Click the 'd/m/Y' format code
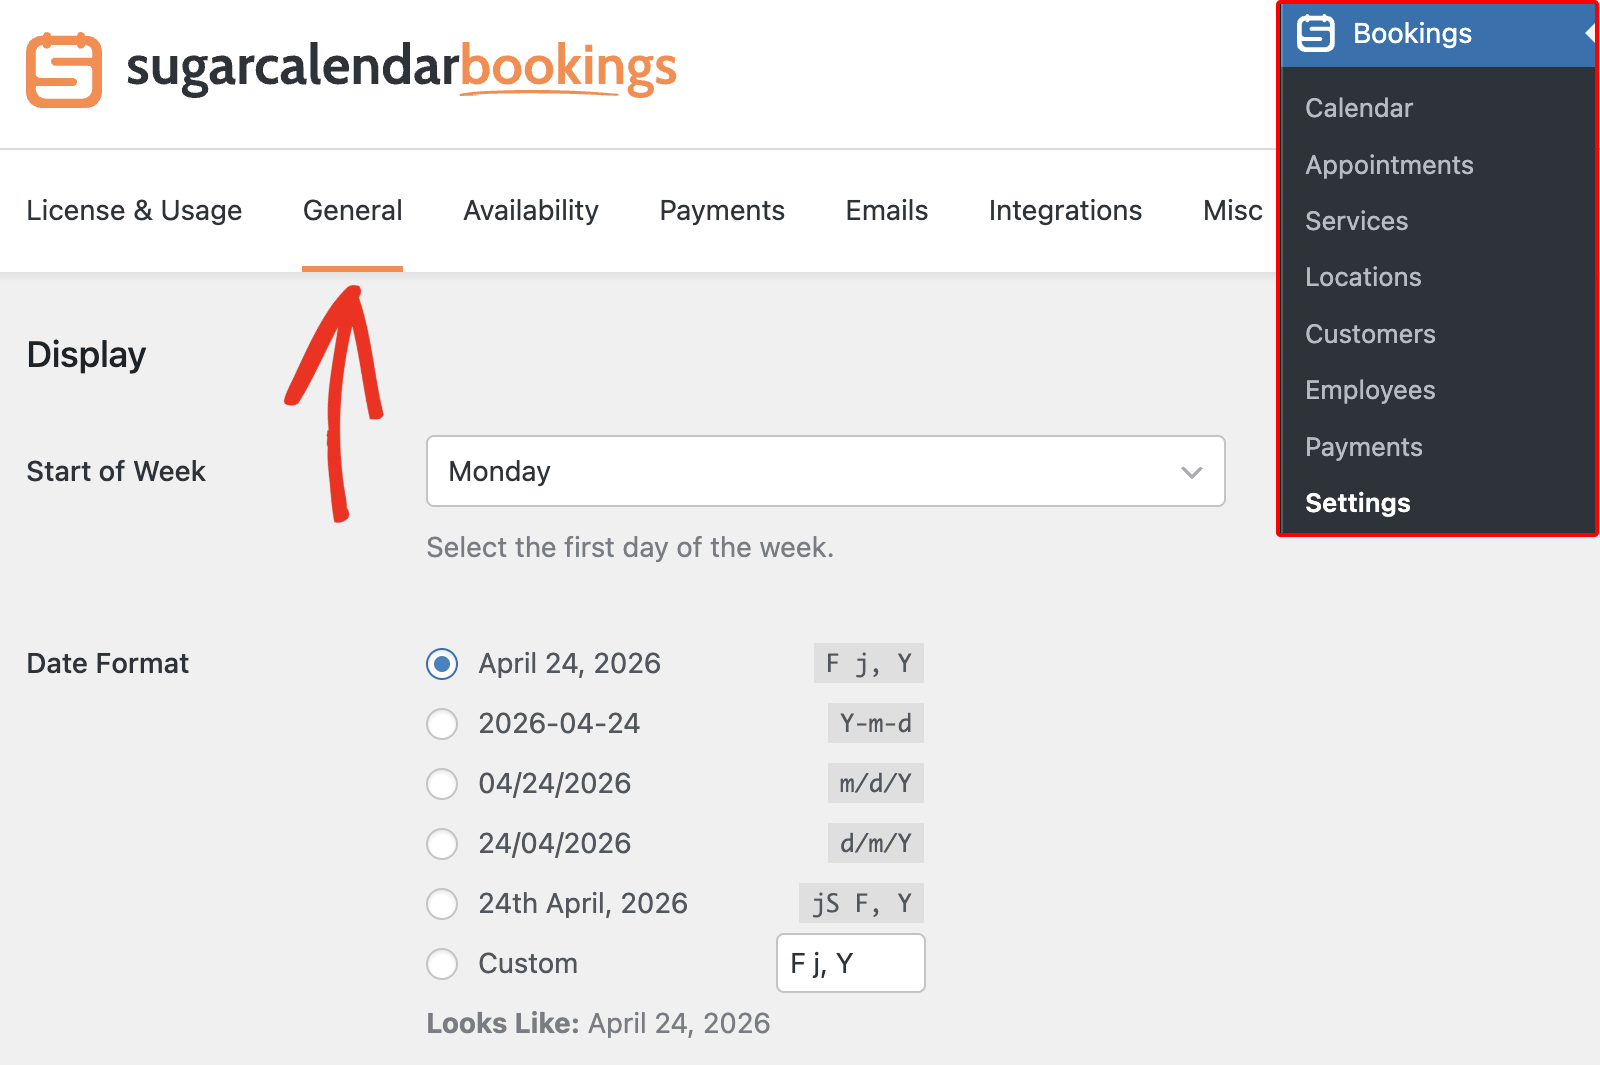 pyautogui.click(x=876, y=843)
